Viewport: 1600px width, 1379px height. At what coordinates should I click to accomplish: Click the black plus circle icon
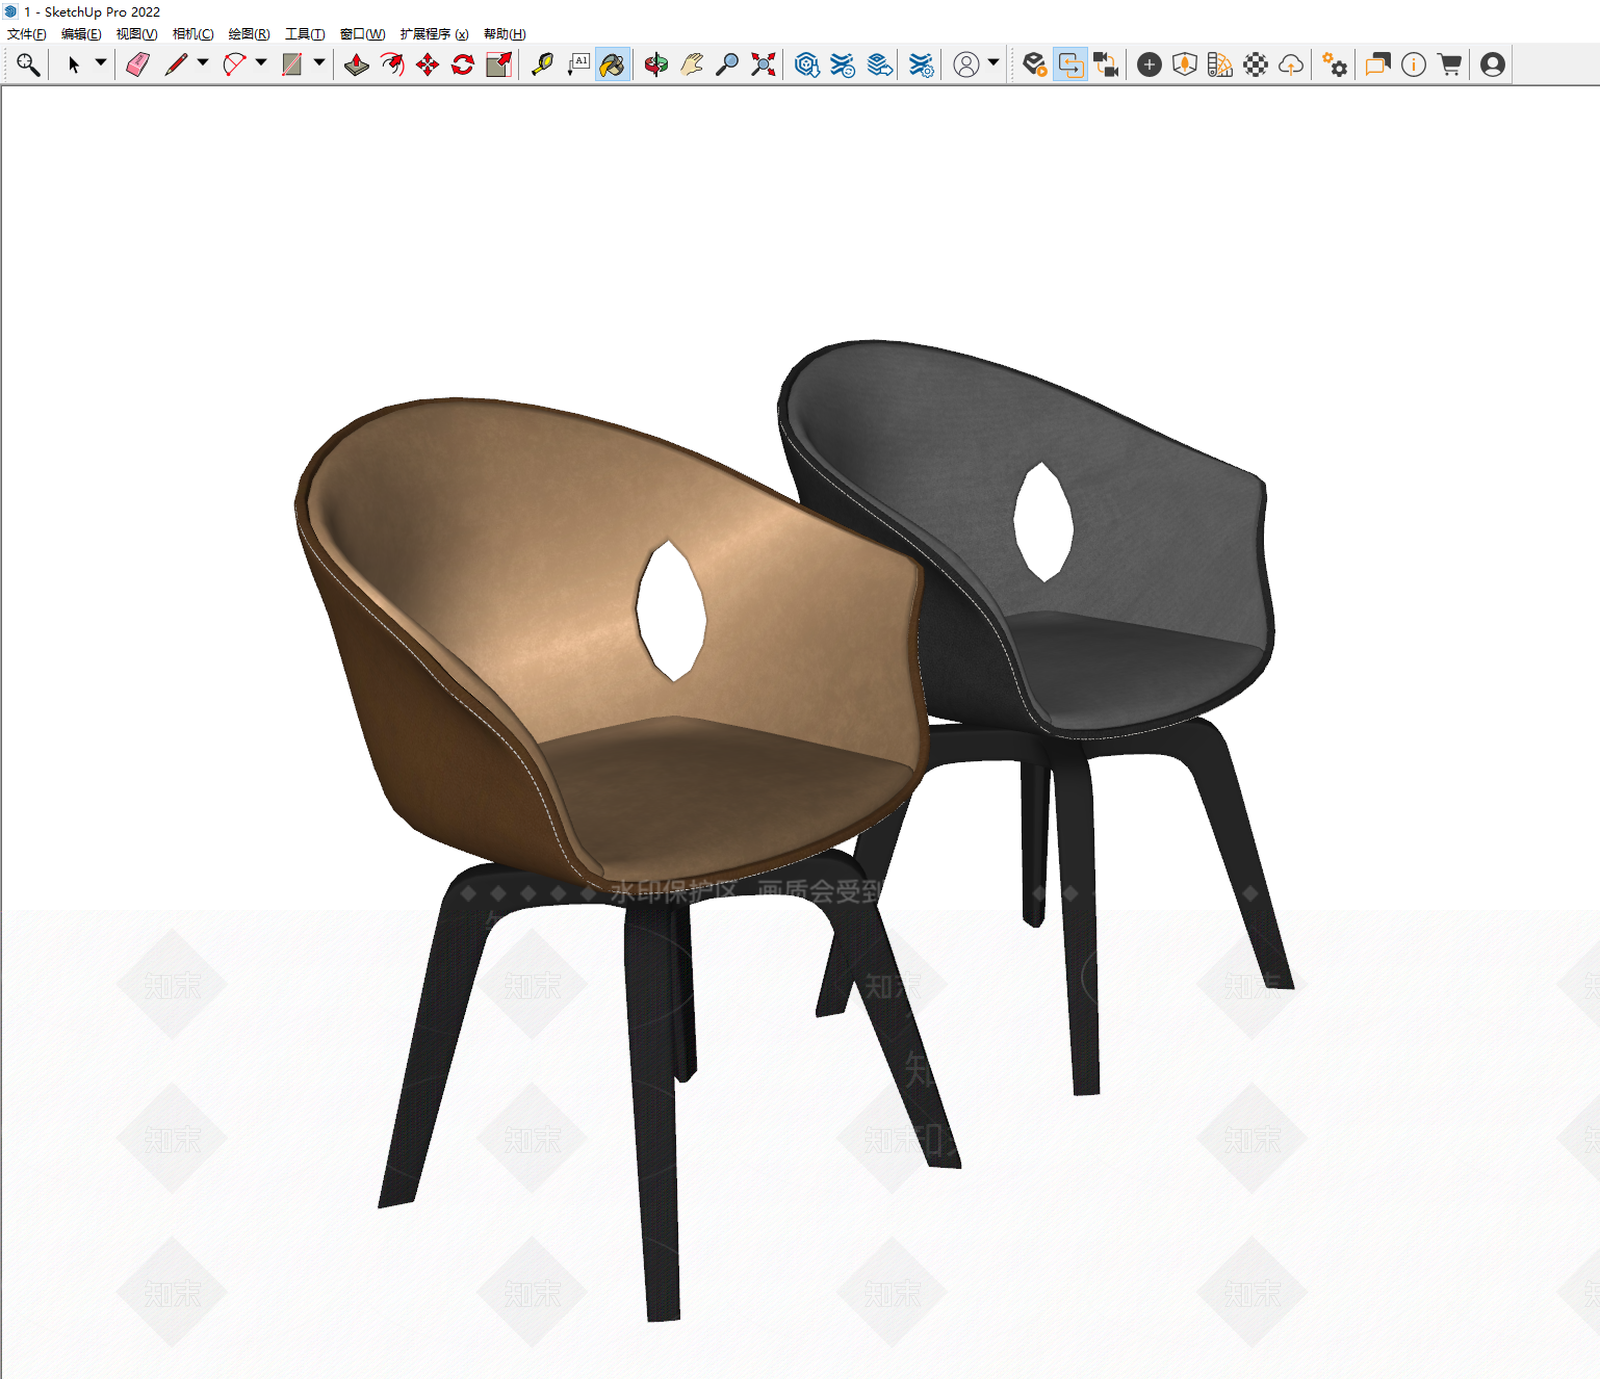[1149, 65]
